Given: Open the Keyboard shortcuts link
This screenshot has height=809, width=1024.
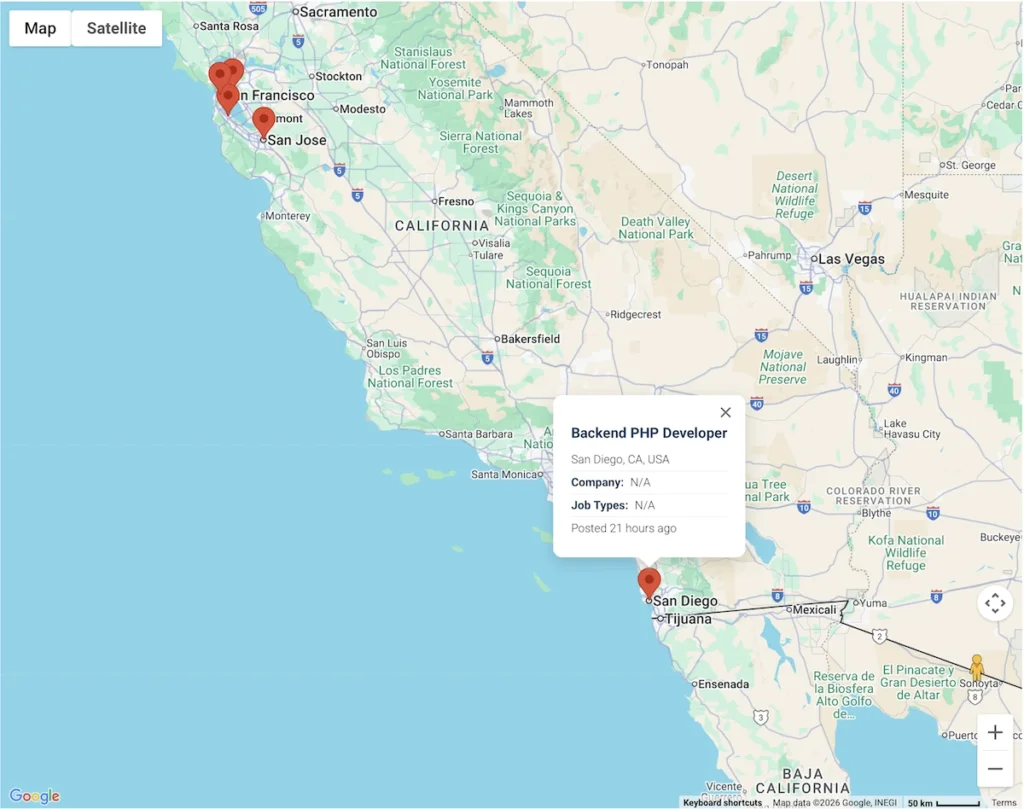Looking at the screenshot, I should coord(723,802).
